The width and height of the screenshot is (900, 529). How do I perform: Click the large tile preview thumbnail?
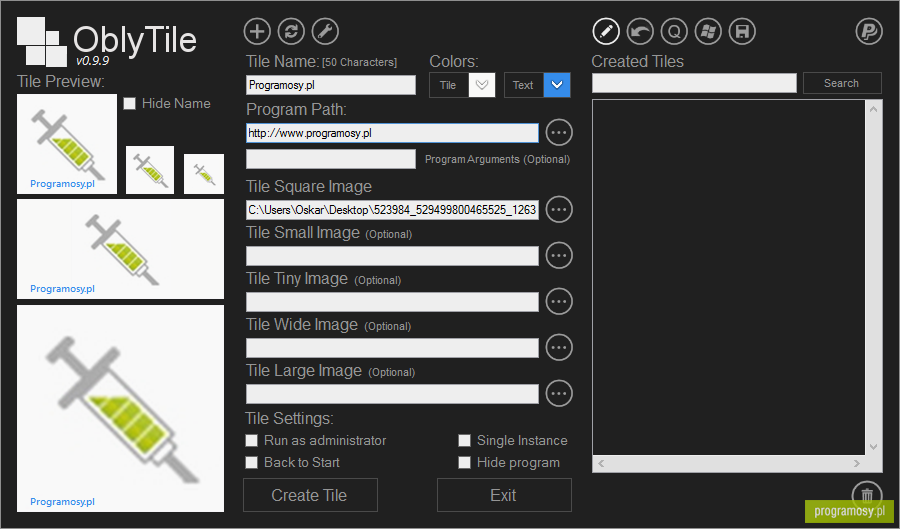(x=121, y=409)
